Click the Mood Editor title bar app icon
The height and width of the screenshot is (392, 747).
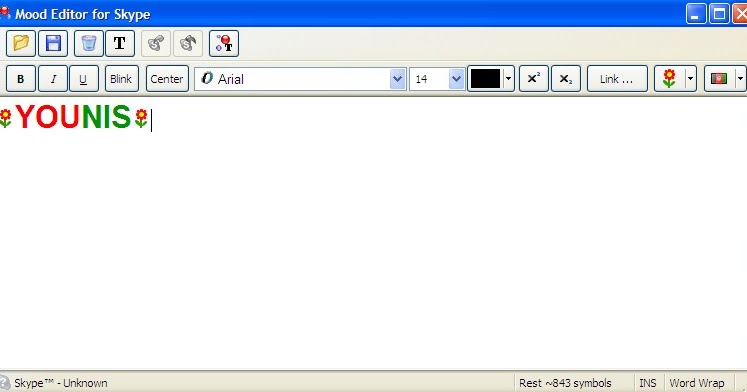pos(5,12)
